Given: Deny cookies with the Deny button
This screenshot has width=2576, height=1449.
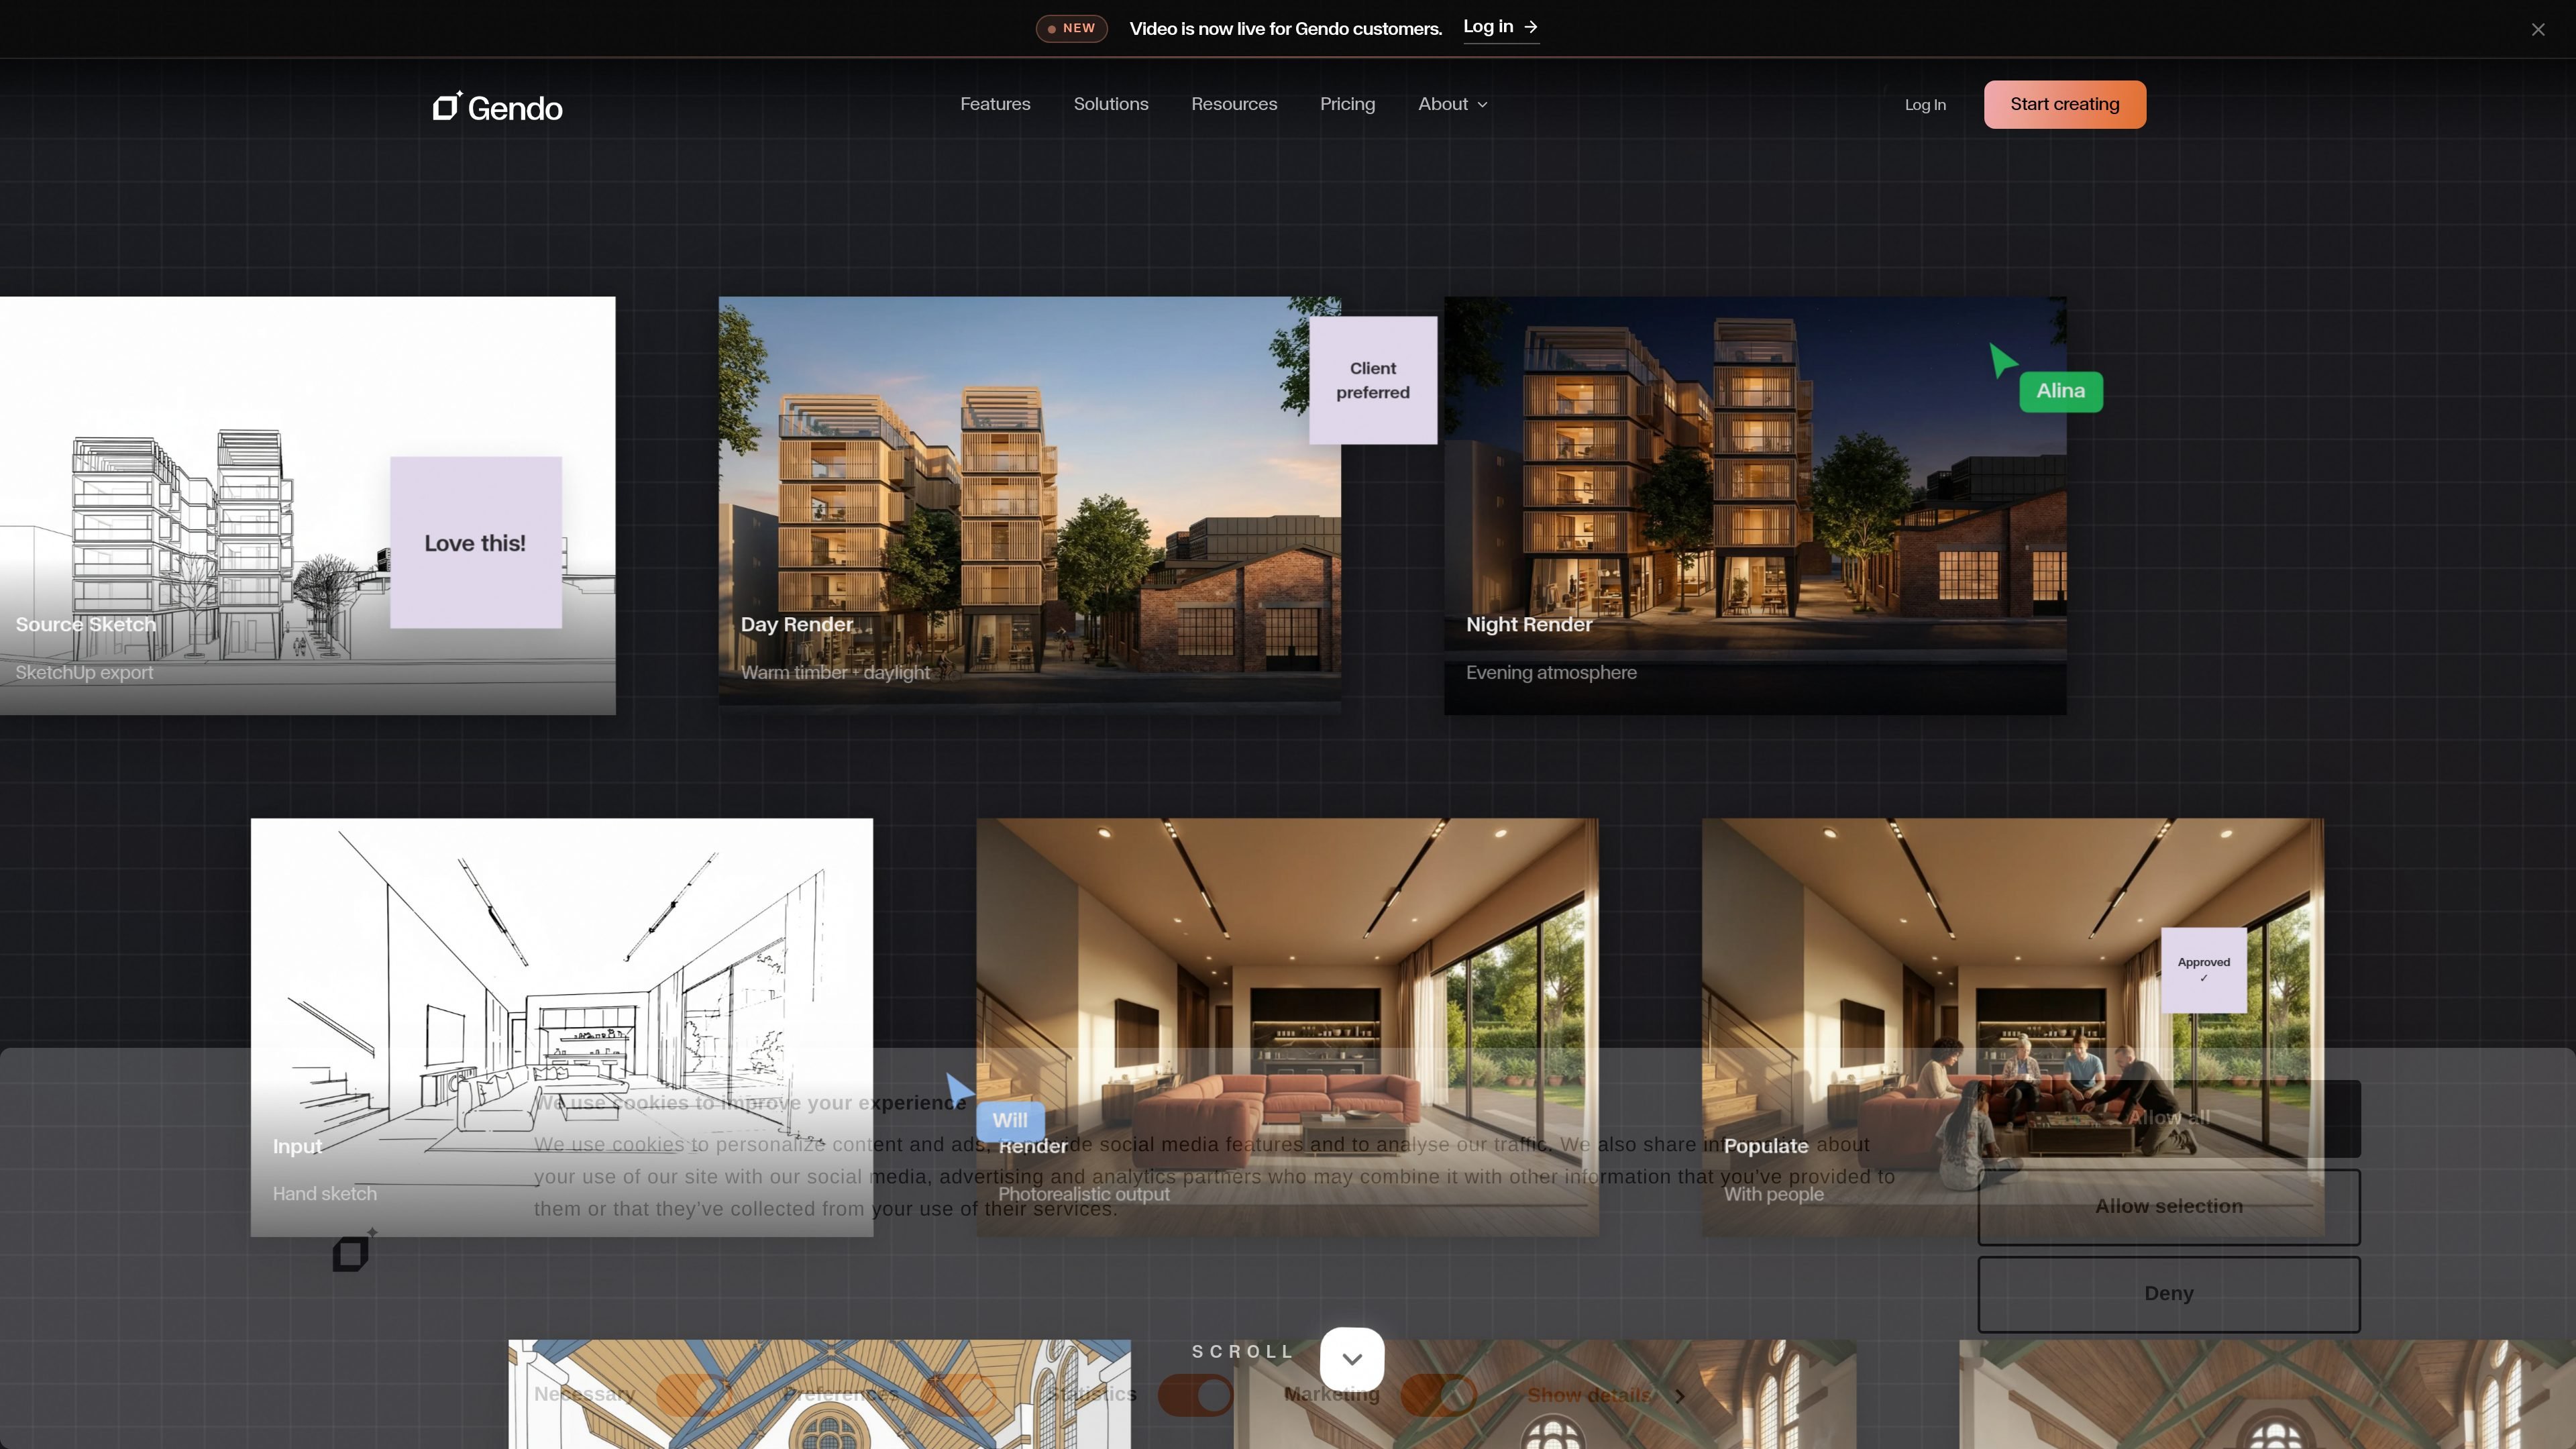Looking at the screenshot, I should (2169, 1294).
